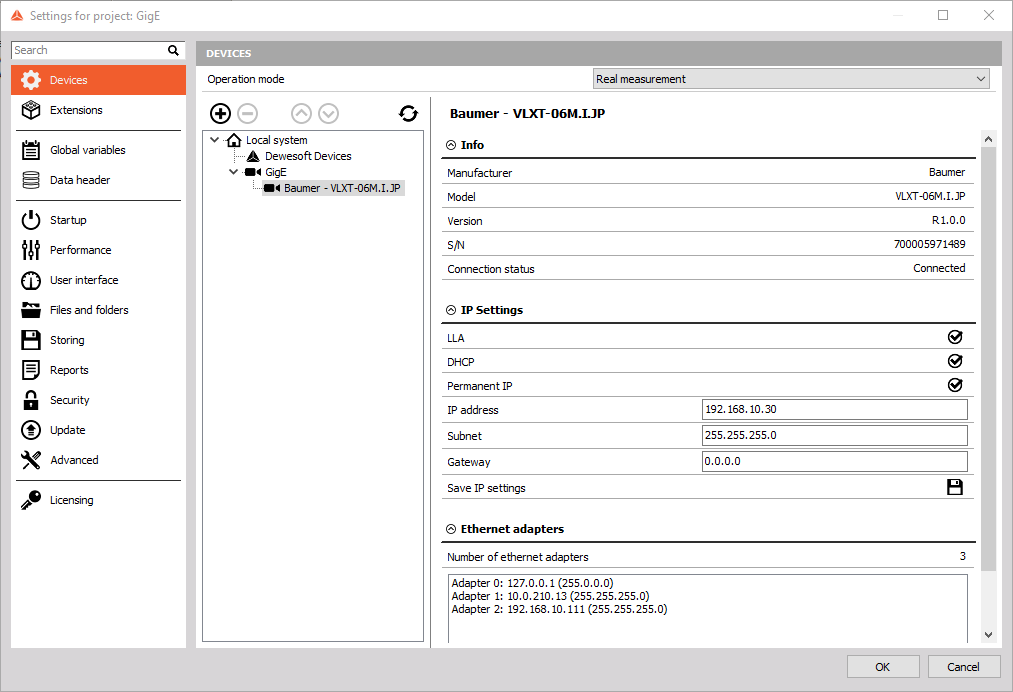
Task: Collapse the IP Settings section
Action: click(451, 310)
